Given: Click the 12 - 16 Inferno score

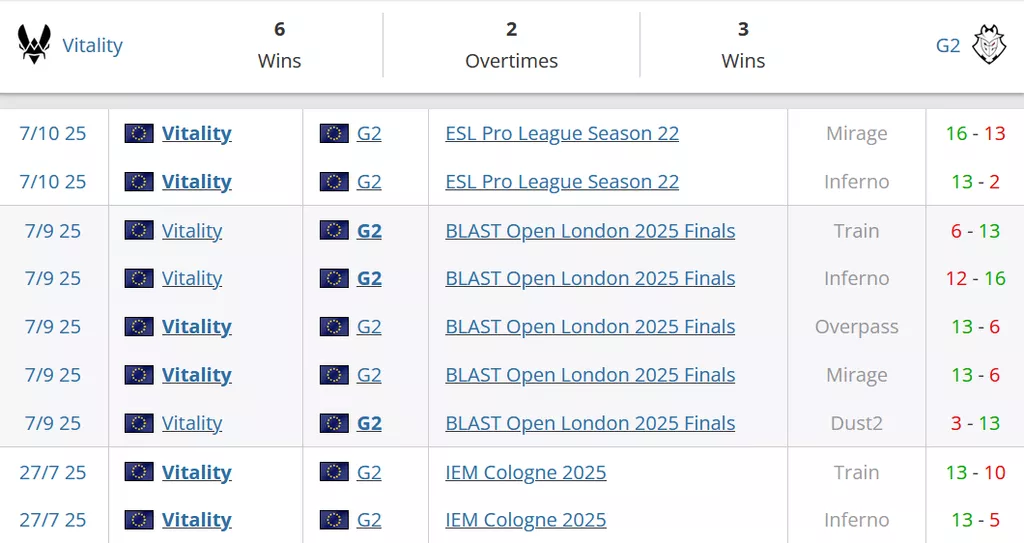Looking at the screenshot, I should click(x=975, y=279).
